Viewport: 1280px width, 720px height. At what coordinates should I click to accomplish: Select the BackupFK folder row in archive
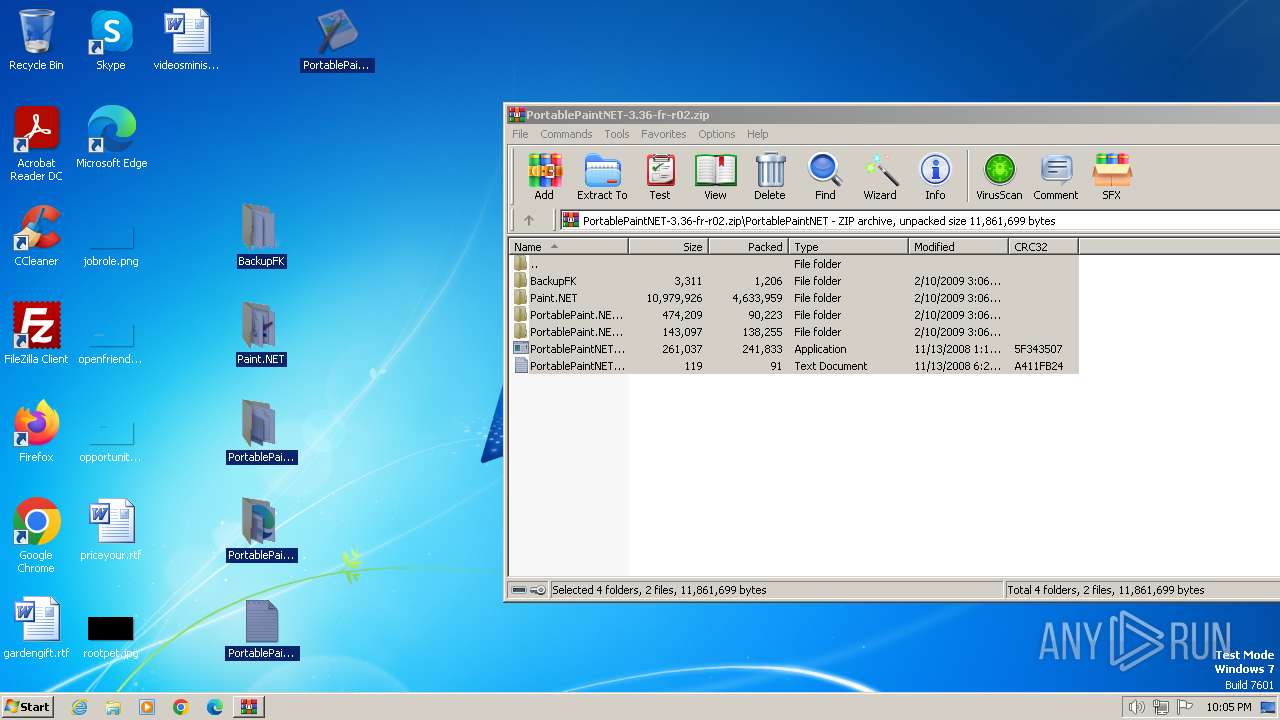point(794,281)
